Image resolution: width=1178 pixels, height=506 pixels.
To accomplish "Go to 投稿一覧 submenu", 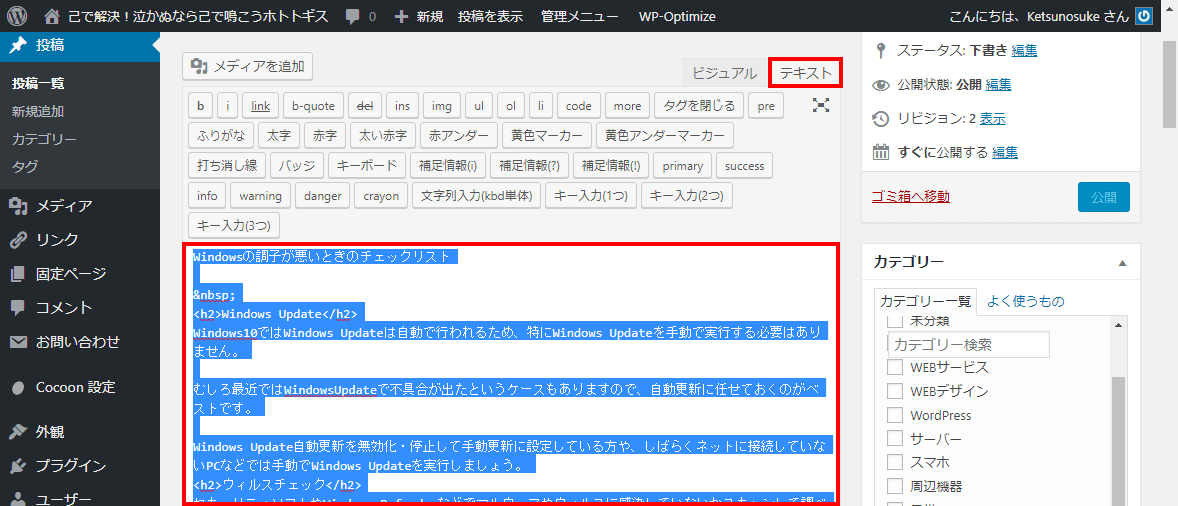I will pos(38,84).
